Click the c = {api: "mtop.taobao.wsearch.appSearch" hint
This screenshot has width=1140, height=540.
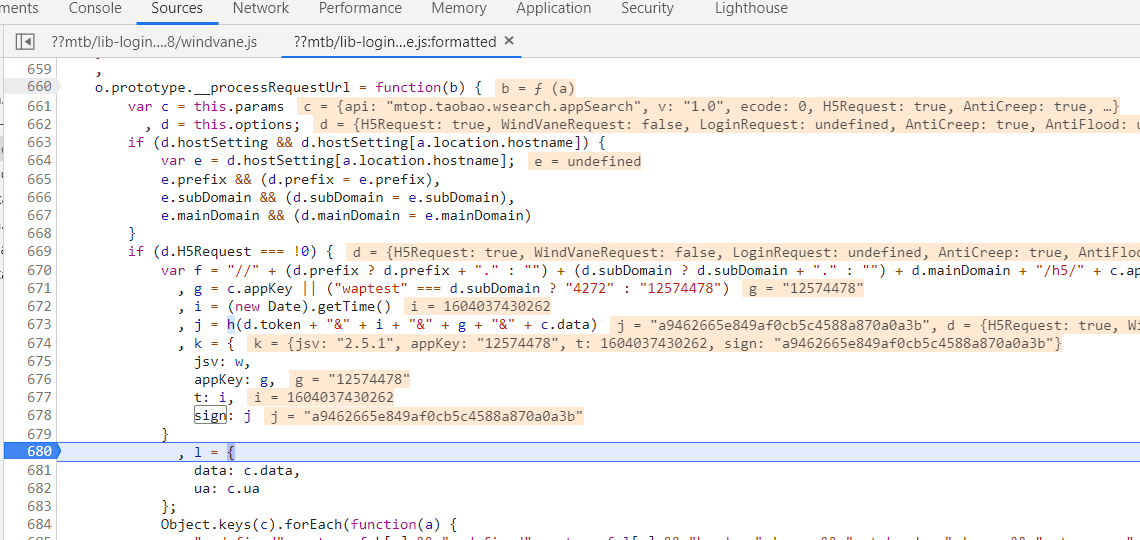[710, 106]
